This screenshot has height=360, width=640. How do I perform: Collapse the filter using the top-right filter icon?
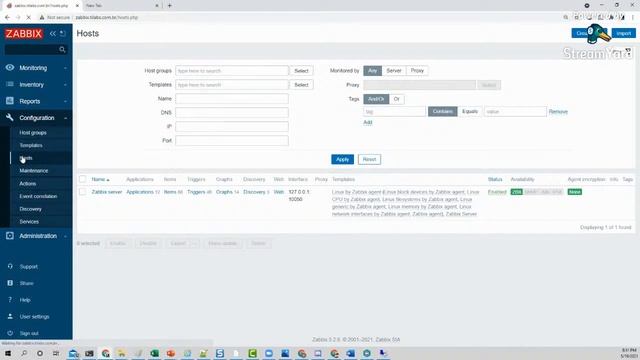coord(628,51)
